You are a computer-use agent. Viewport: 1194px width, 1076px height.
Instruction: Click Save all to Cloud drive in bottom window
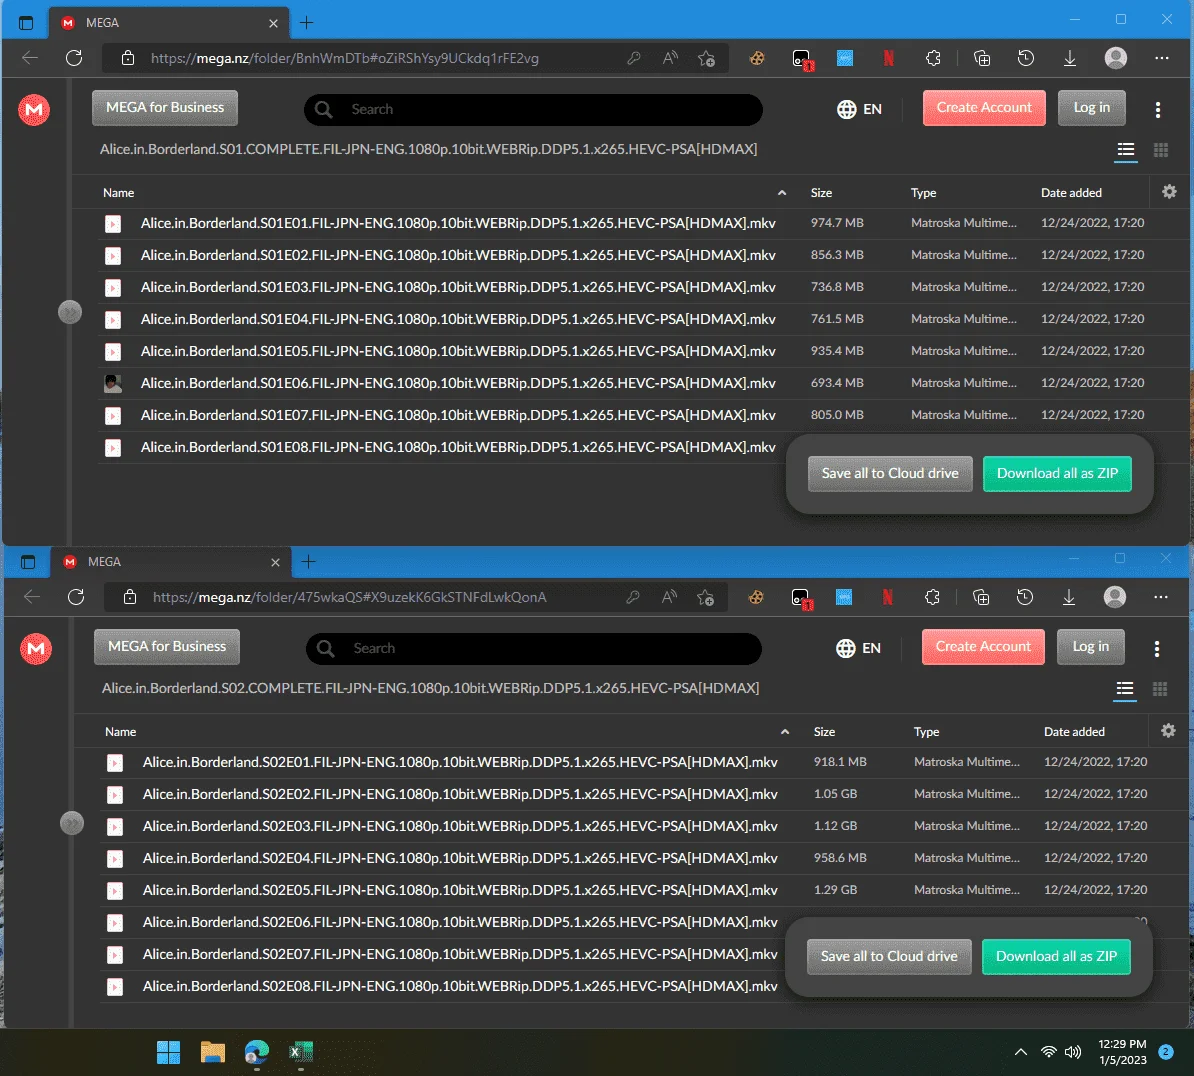click(x=889, y=956)
